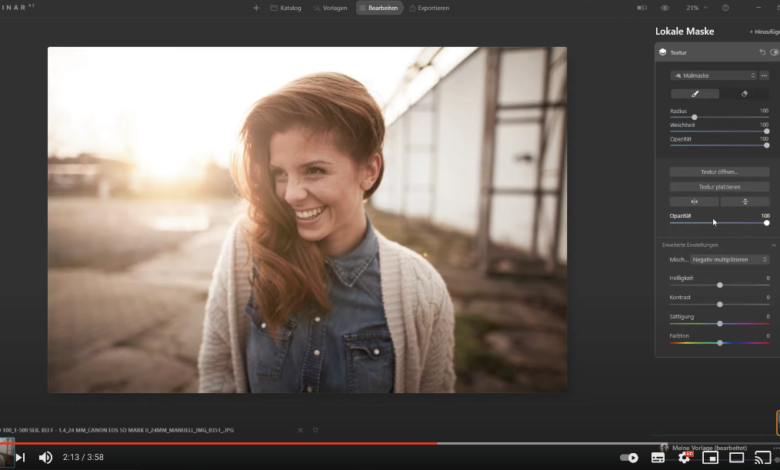Click the Textur öffnen button
The height and width of the screenshot is (470, 780).
(719, 172)
